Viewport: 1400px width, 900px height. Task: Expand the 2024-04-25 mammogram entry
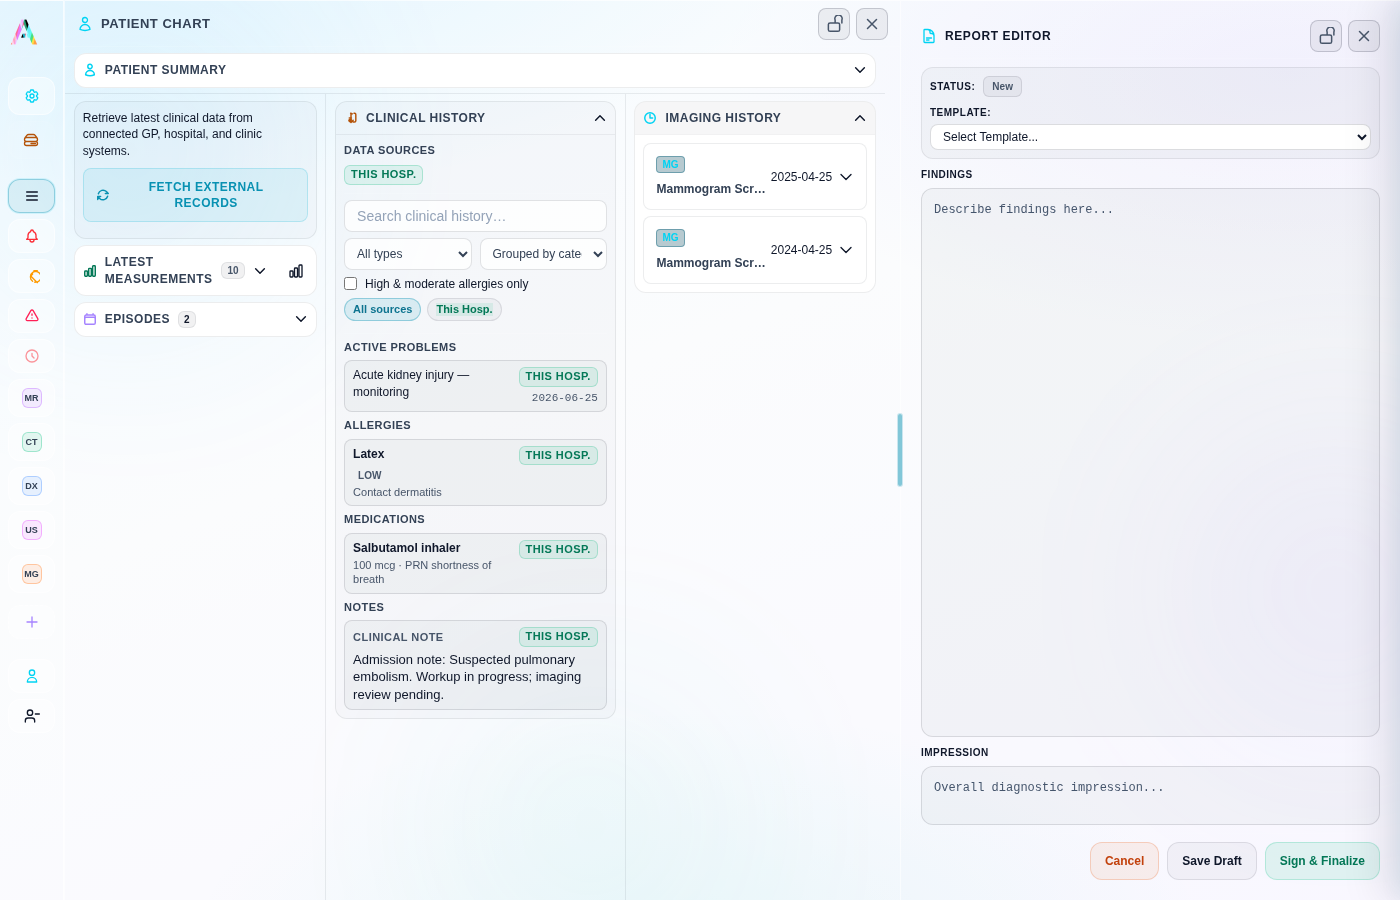click(x=846, y=250)
